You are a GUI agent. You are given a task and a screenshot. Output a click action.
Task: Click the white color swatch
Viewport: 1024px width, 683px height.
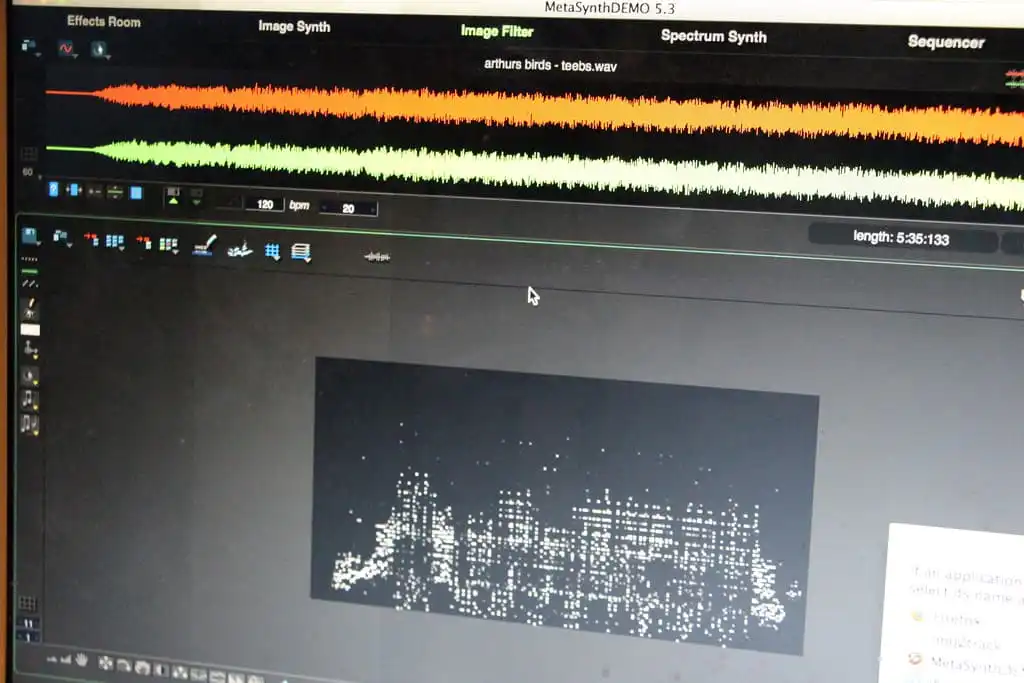coord(30,330)
